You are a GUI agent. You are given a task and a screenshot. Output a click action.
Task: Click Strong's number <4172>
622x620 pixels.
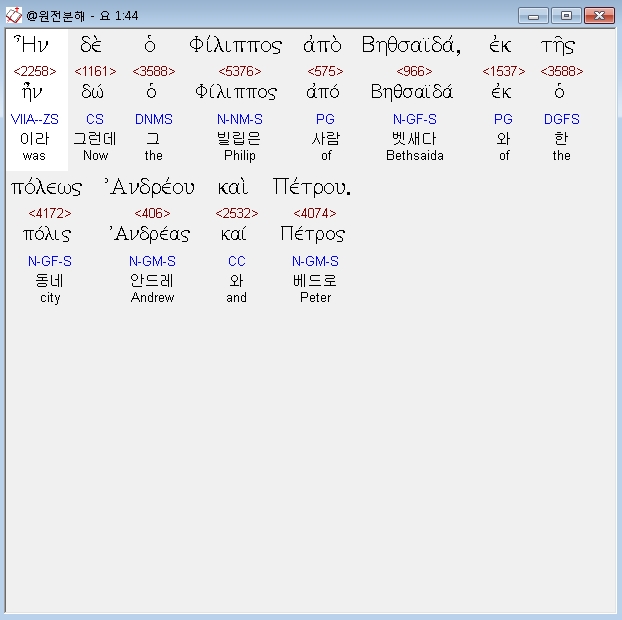(50, 213)
